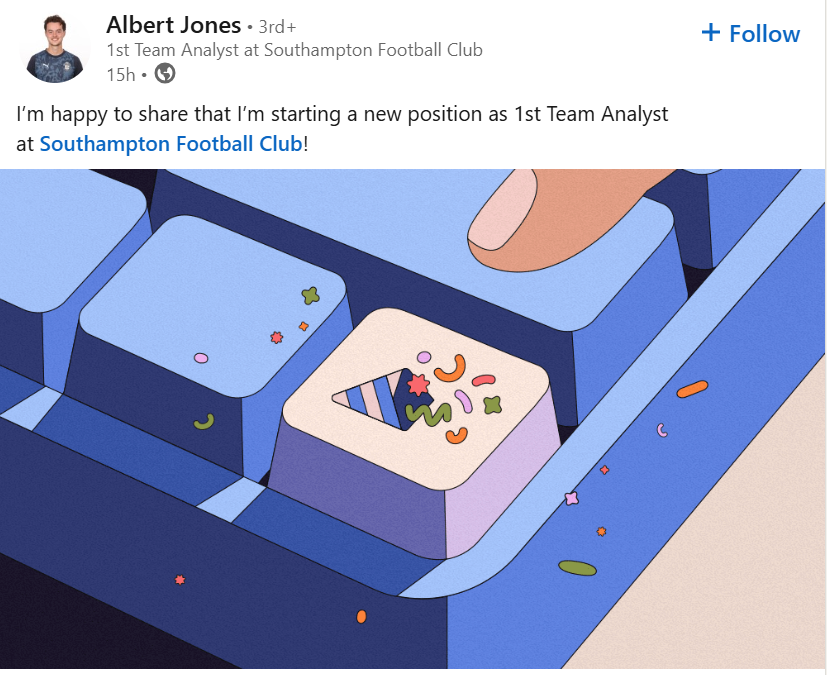Click the headline under Albert Jones's name
Screen dimensions: 827x675
[x=294, y=50]
